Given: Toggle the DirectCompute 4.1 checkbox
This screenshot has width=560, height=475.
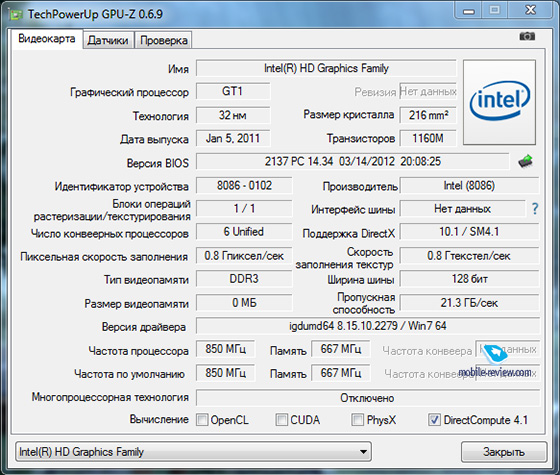Looking at the screenshot, I should click(434, 420).
